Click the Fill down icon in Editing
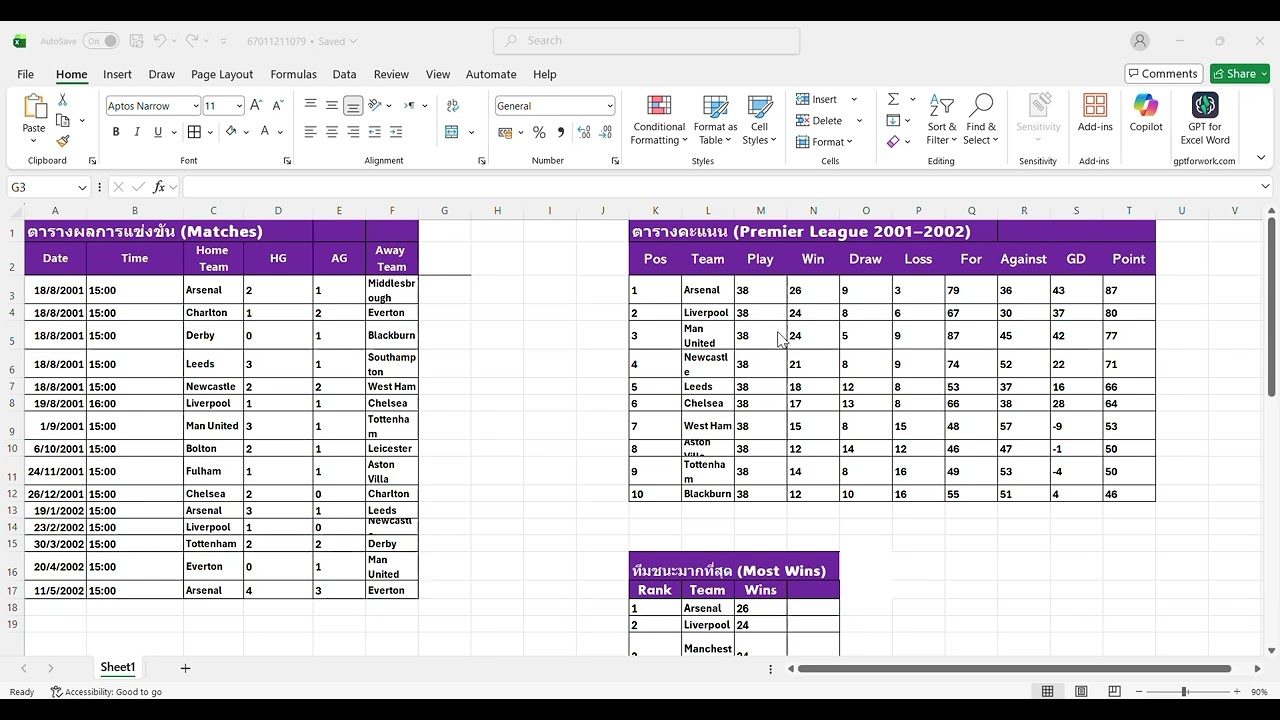The image size is (1280, 720). pyautogui.click(x=893, y=120)
